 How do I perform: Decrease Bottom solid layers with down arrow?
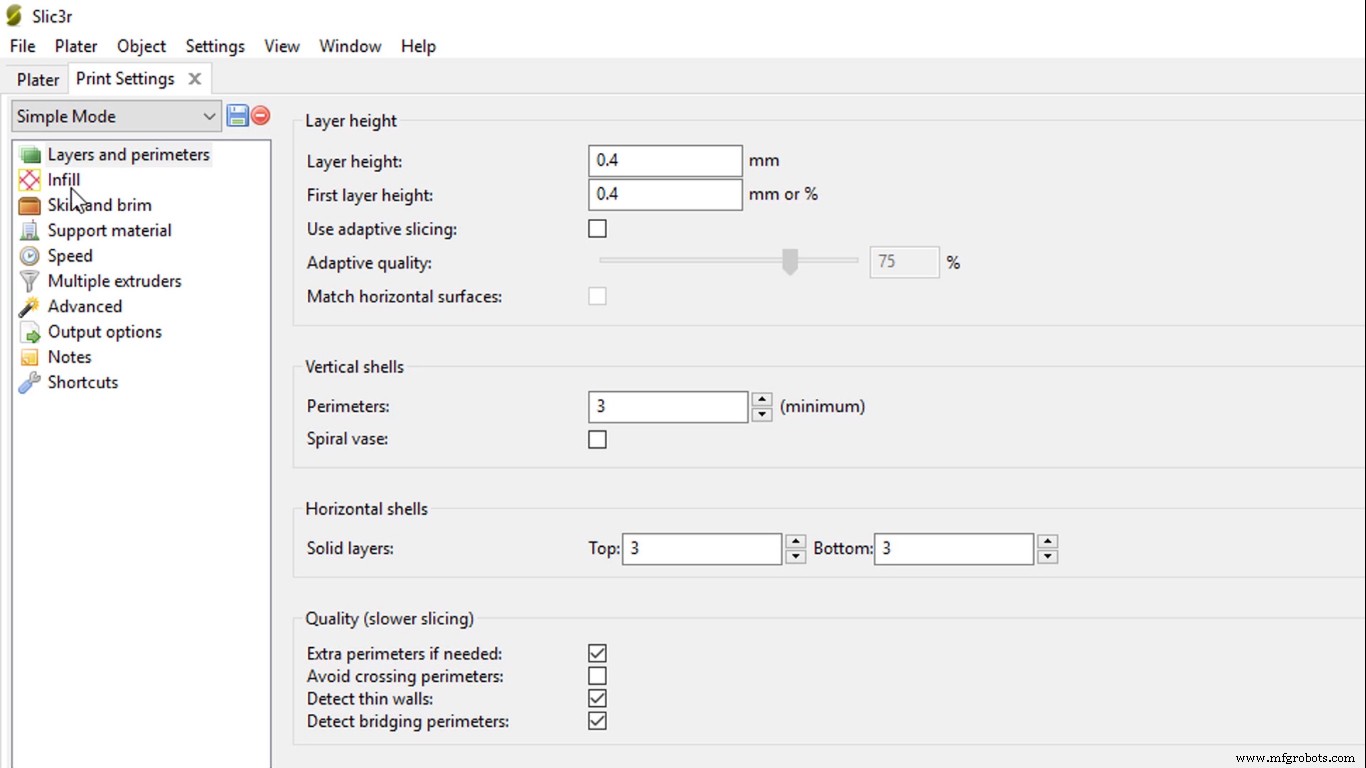(x=1047, y=556)
